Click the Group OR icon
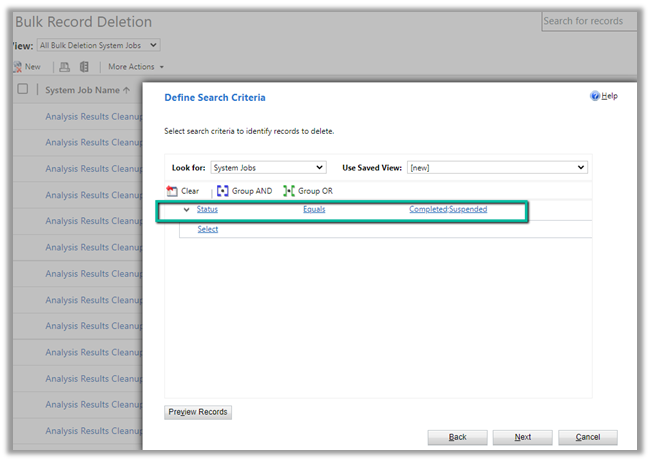This screenshot has width=650, height=462. tap(289, 191)
